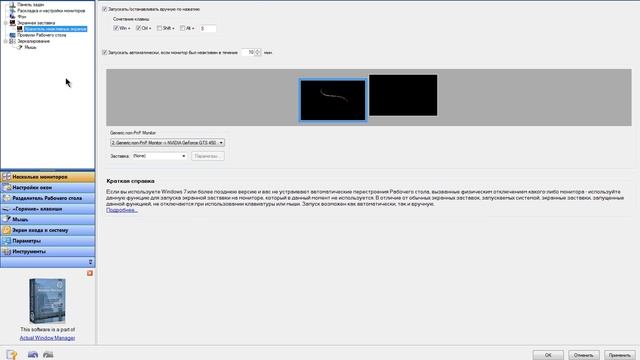Open the Подробнее... link
Image resolution: width=640 pixels, height=360 pixels.
[x=122, y=210]
